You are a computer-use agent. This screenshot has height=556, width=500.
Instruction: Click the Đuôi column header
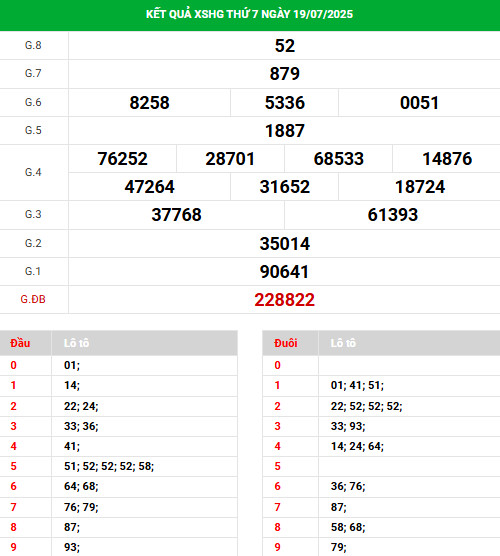tap(285, 343)
